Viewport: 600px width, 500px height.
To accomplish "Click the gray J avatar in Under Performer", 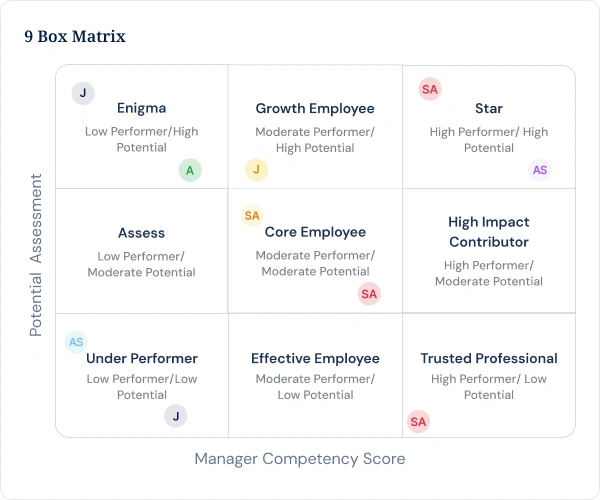I will tap(176, 416).
